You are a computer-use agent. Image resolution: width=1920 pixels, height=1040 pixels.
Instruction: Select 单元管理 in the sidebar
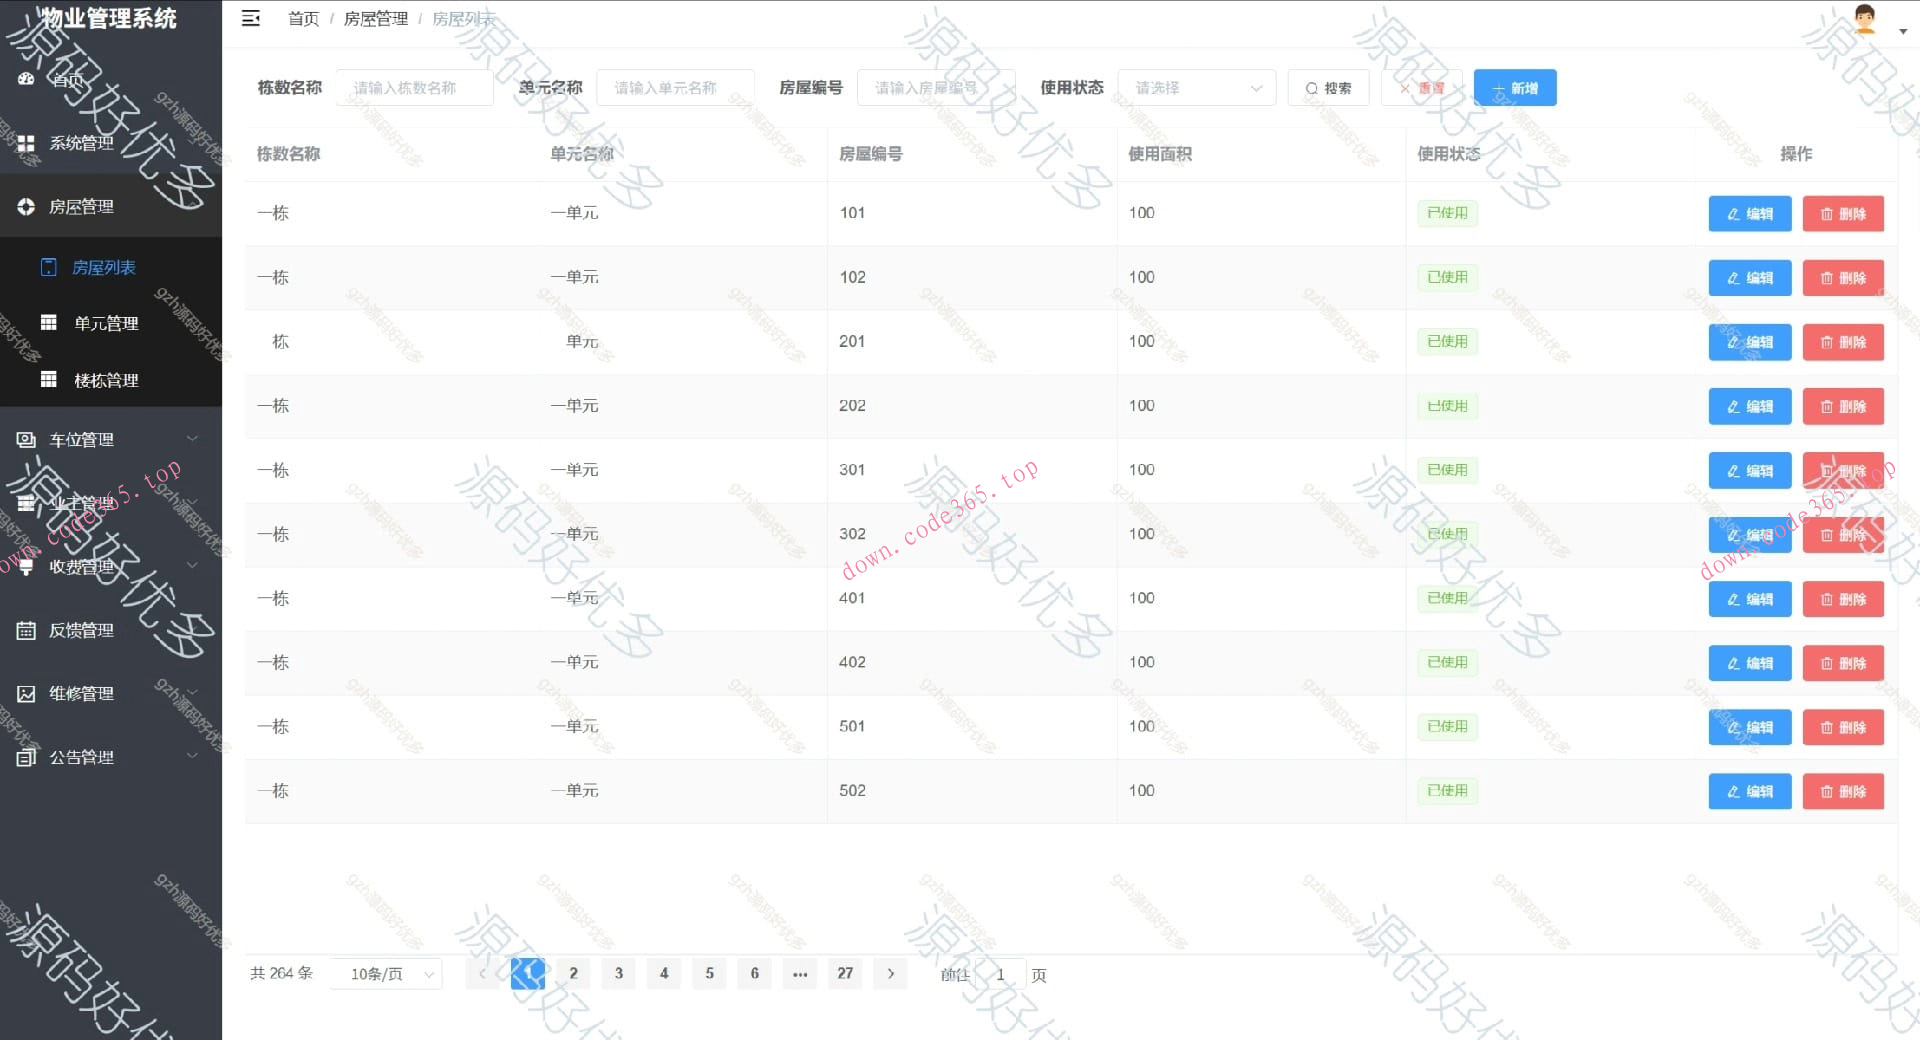(x=105, y=323)
